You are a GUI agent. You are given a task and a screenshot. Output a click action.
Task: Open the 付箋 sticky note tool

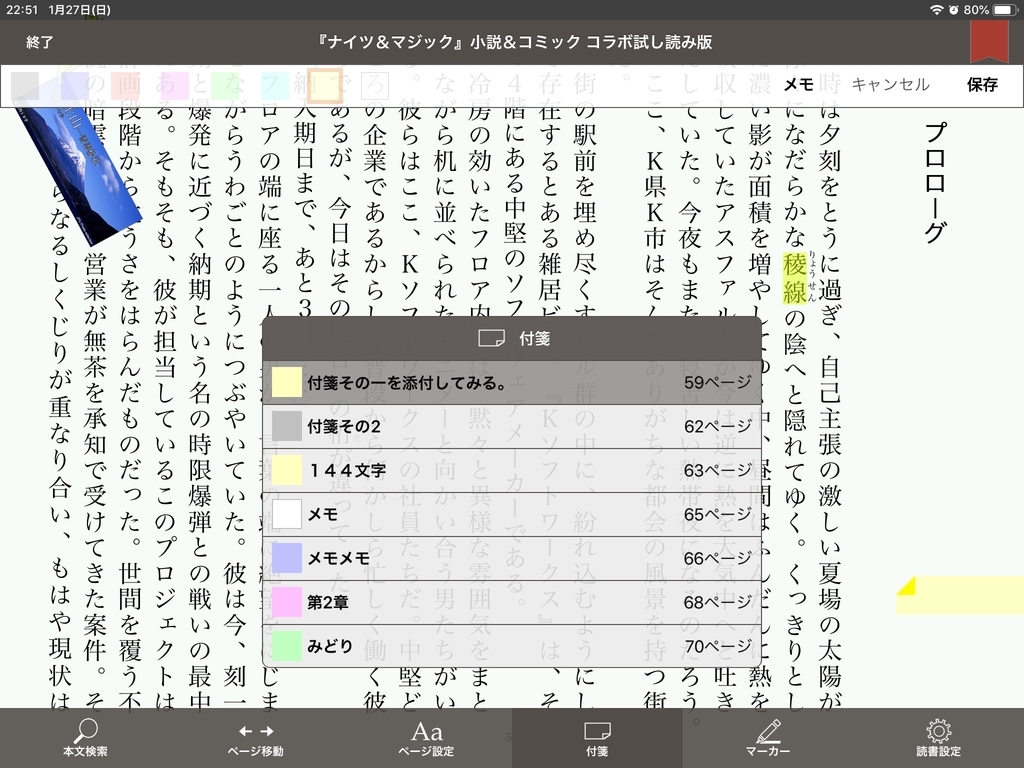click(x=597, y=737)
